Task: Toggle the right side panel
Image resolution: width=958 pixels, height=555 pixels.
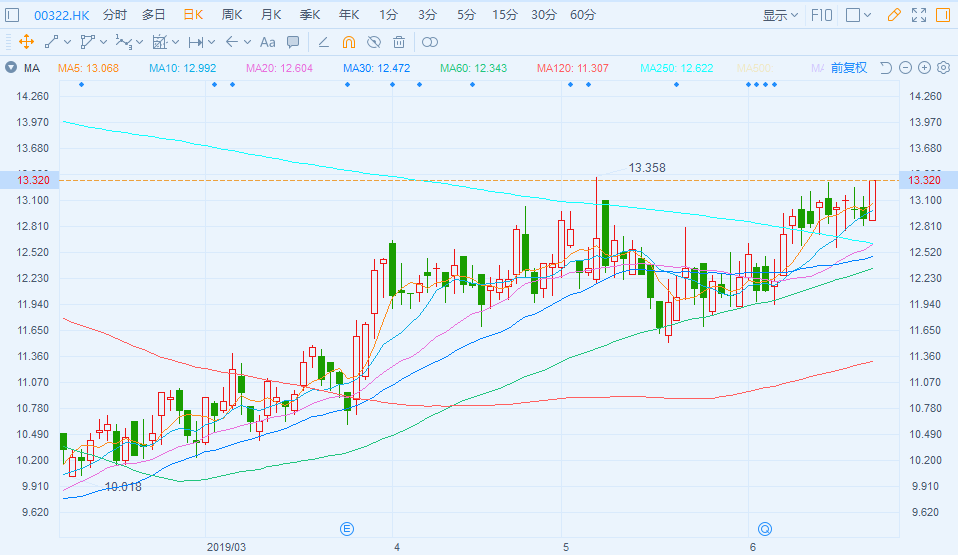Action: point(942,15)
